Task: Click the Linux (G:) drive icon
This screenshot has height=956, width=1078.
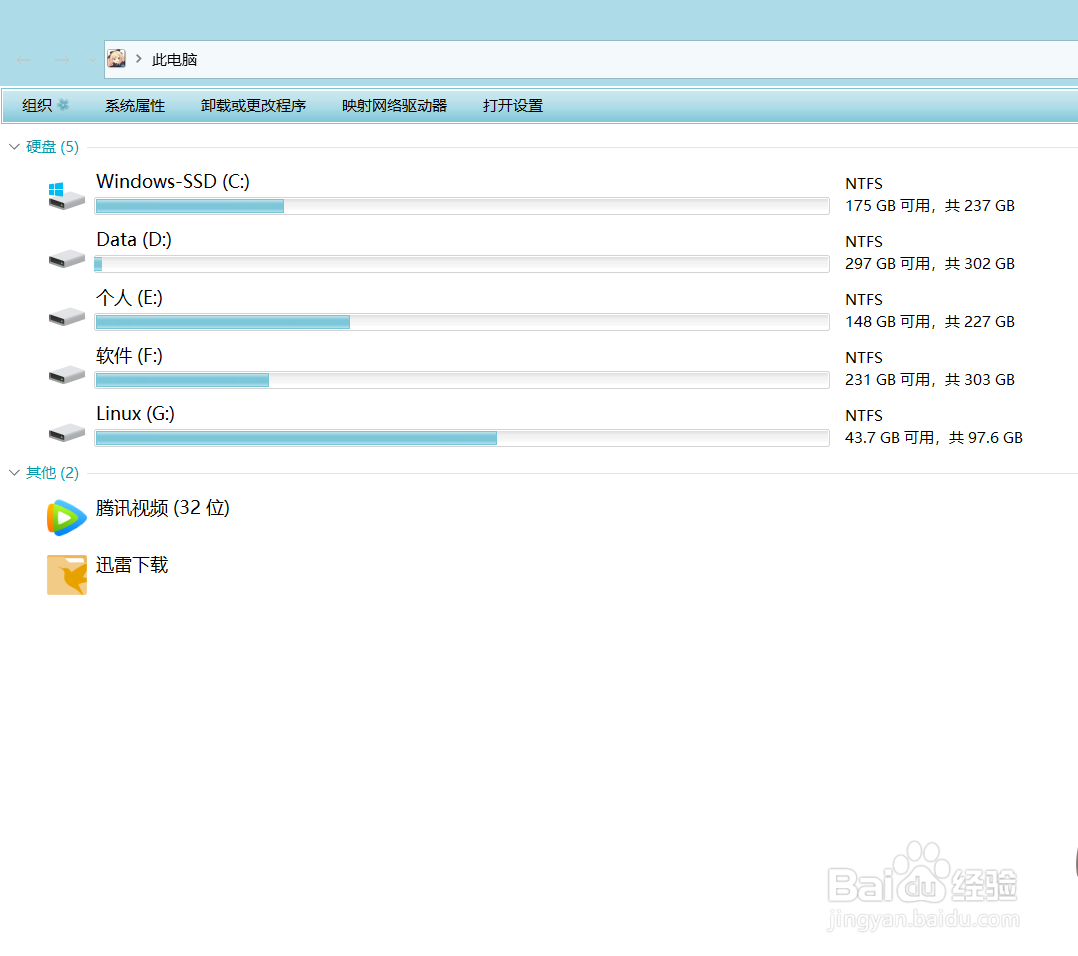Action: tap(66, 432)
